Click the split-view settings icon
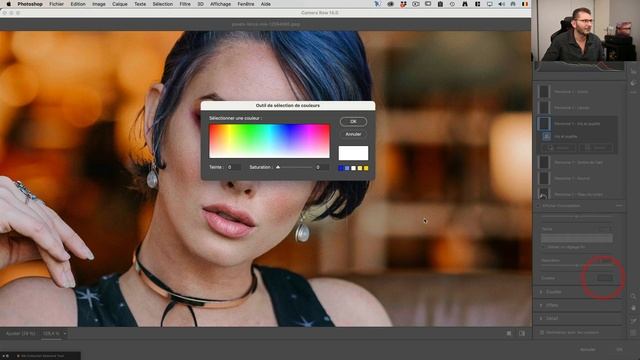The height and width of the screenshot is (360, 640). coord(522,333)
